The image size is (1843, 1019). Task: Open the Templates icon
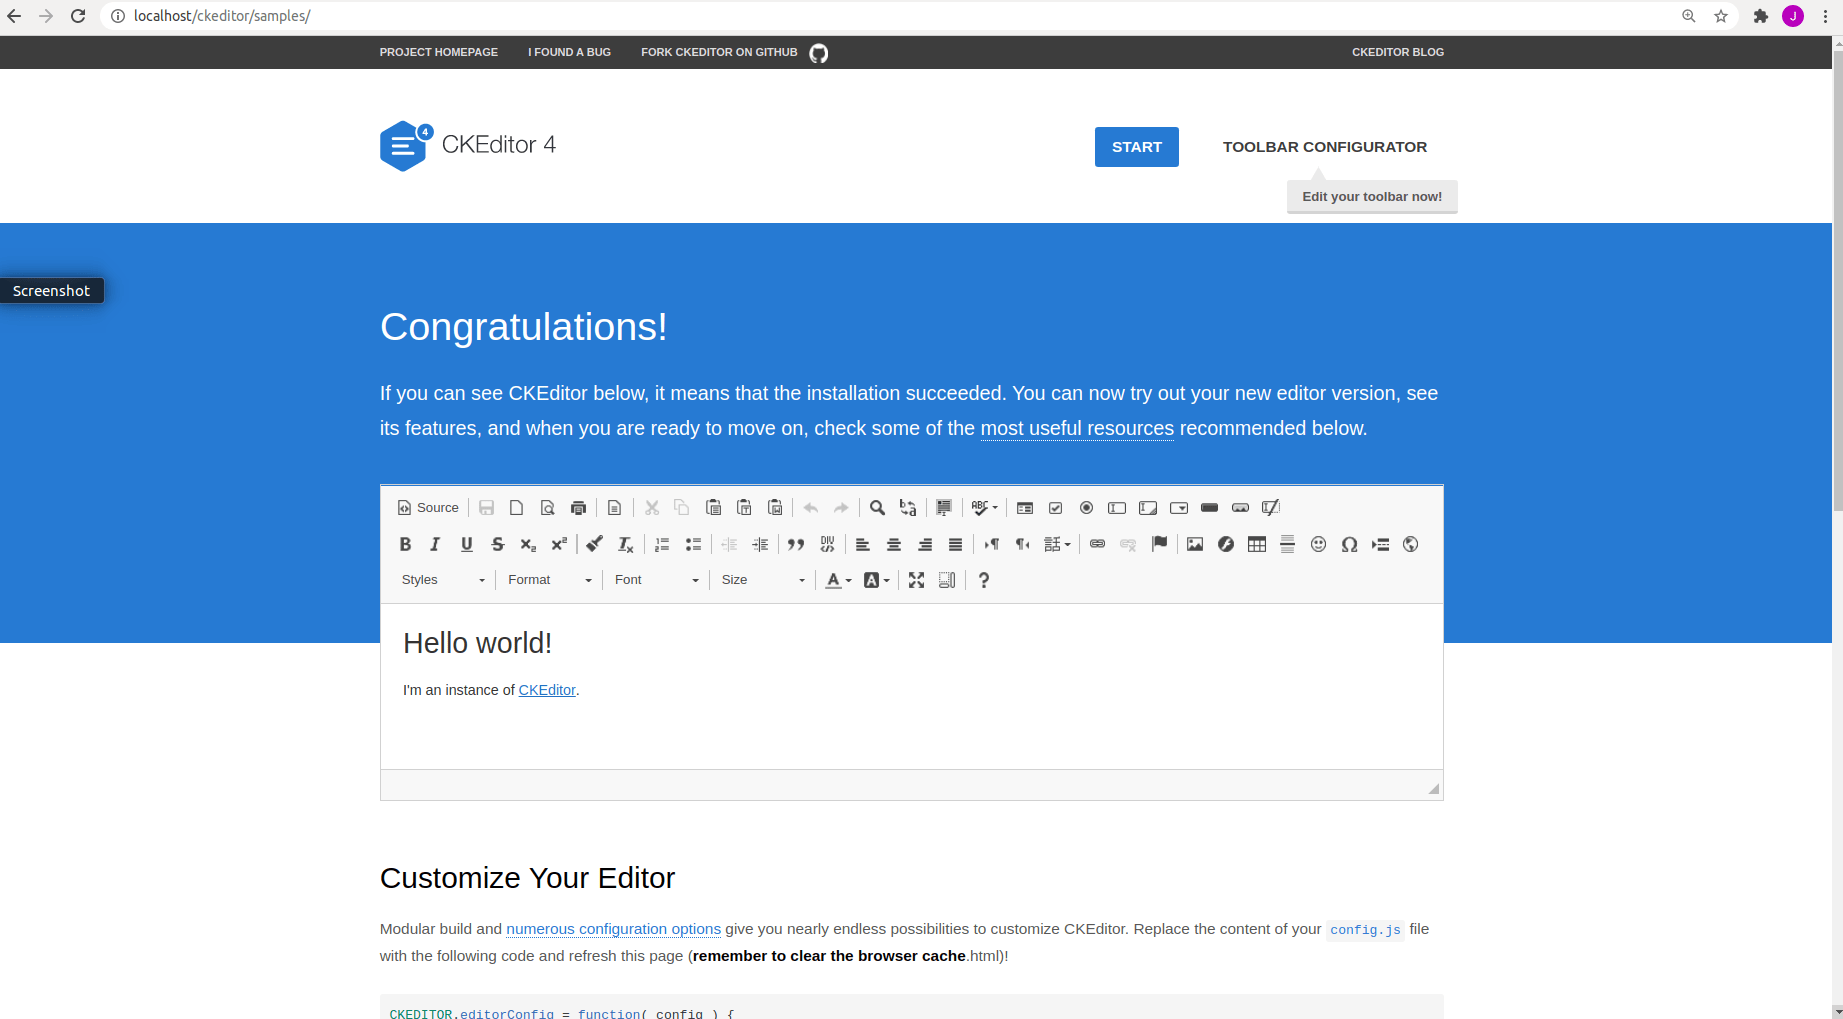615,508
